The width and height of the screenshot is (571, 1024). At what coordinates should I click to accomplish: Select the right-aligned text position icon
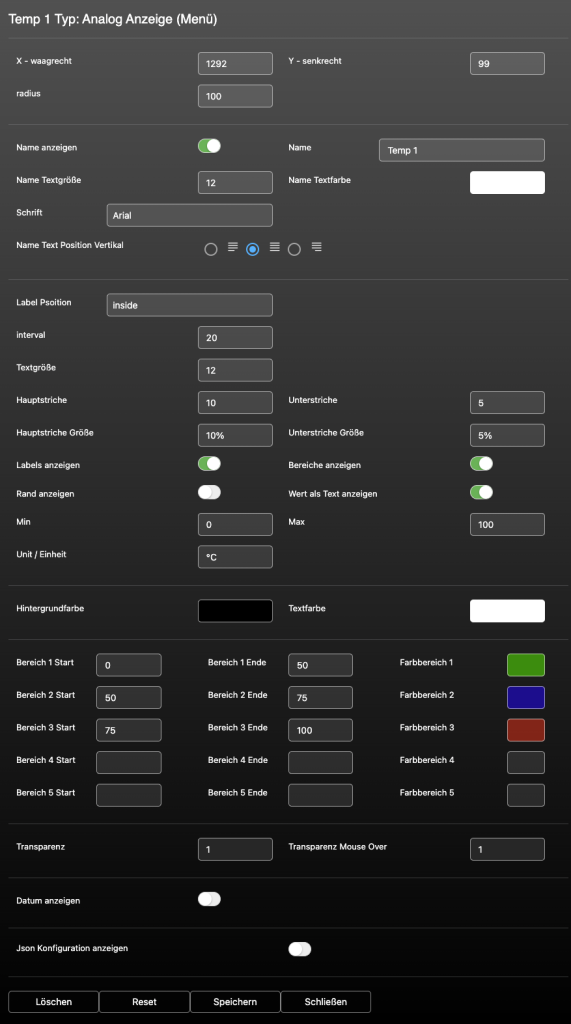point(316,247)
